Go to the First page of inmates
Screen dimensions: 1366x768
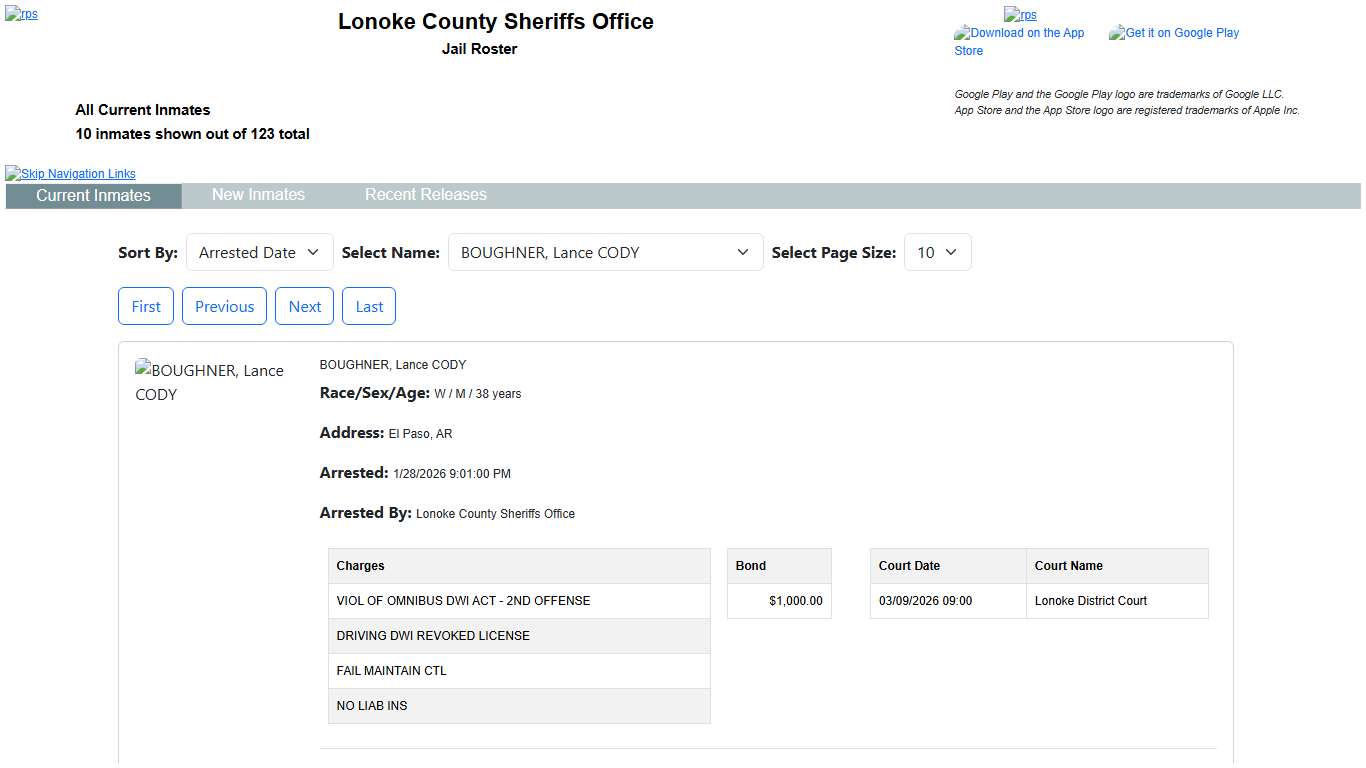pos(146,307)
